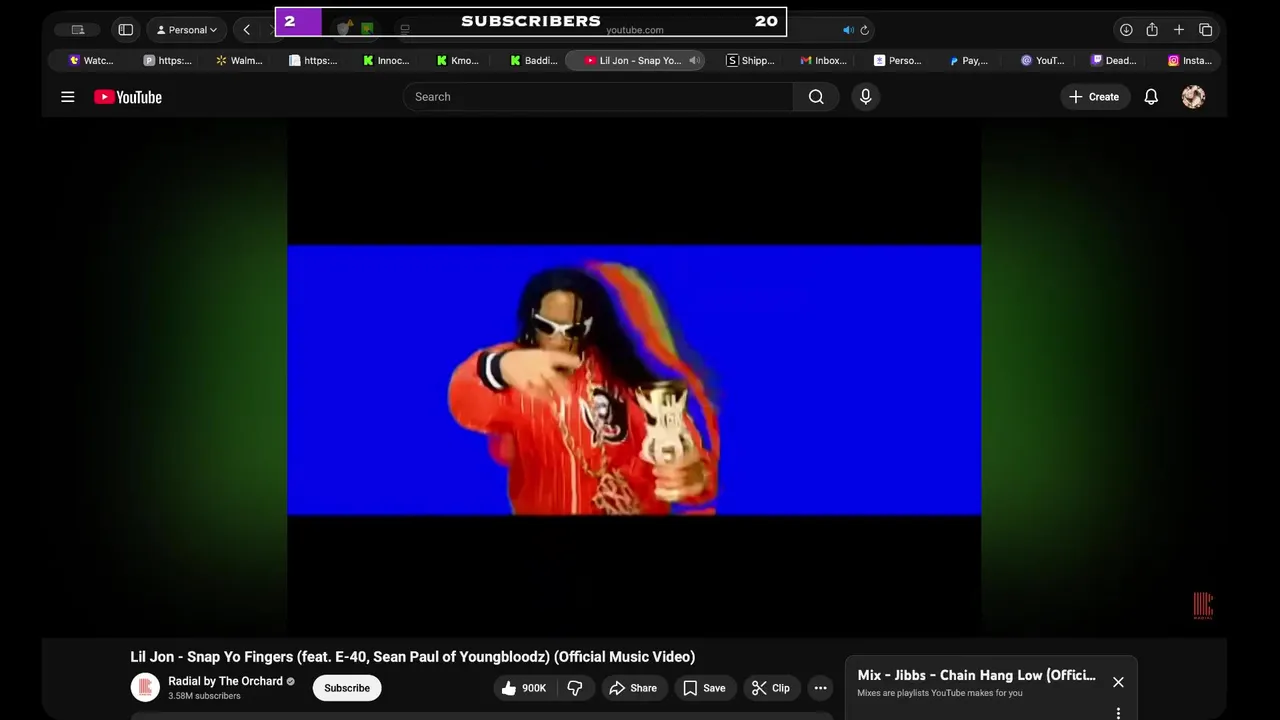This screenshot has height=720, width=1280.
Task: Switch to the Pay,... PayPal tab
Action: (x=970, y=61)
